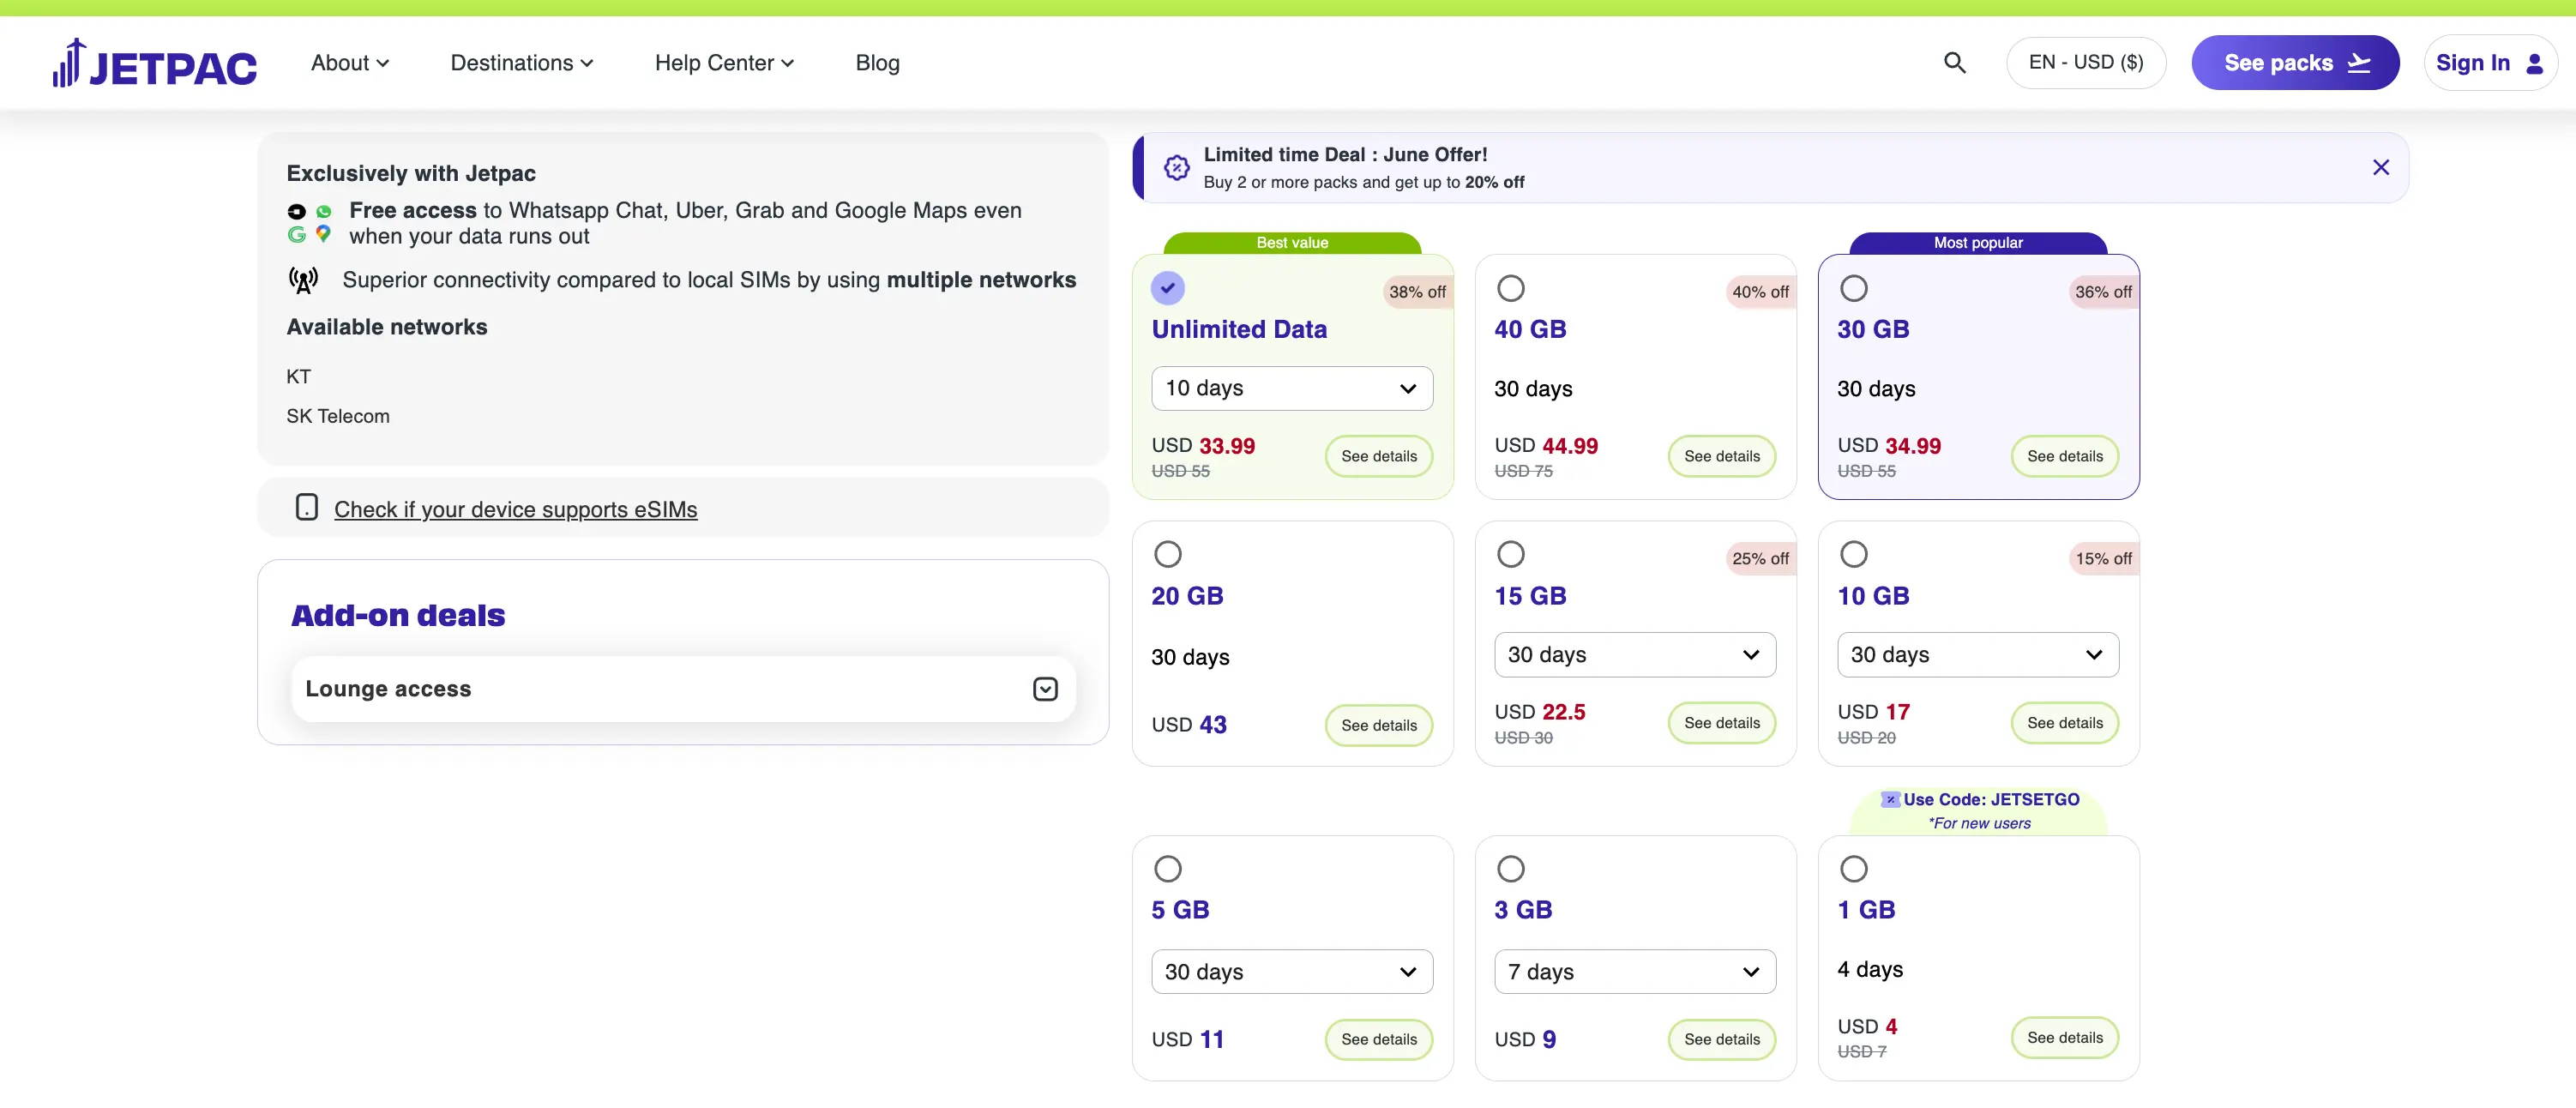Image resolution: width=2576 pixels, height=1108 pixels.
Task: Click the deal badge icon in banner
Action: (1177, 167)
